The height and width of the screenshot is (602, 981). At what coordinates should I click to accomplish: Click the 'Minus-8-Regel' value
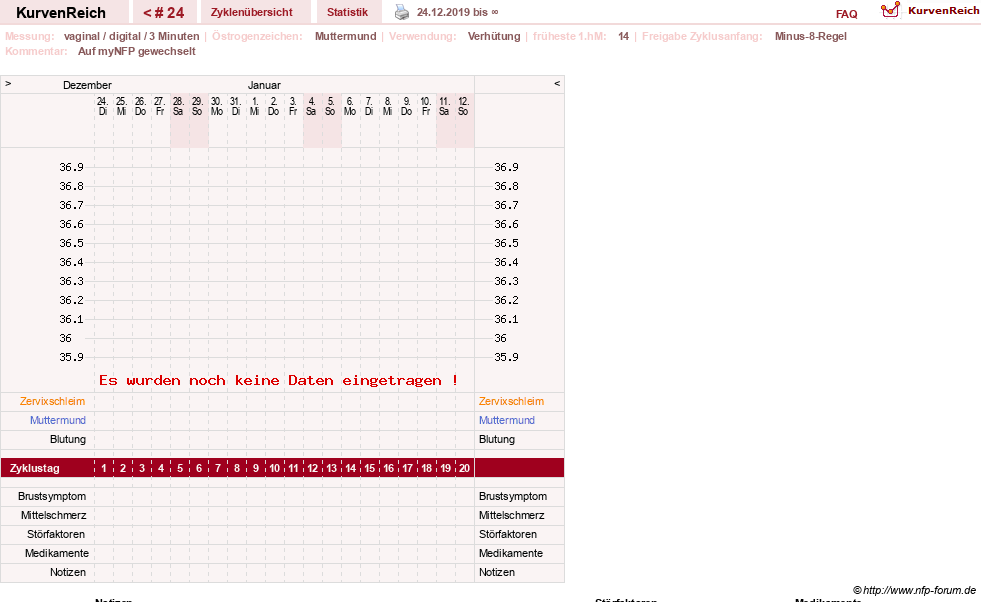pyautogui.click(x=810, y=36)
